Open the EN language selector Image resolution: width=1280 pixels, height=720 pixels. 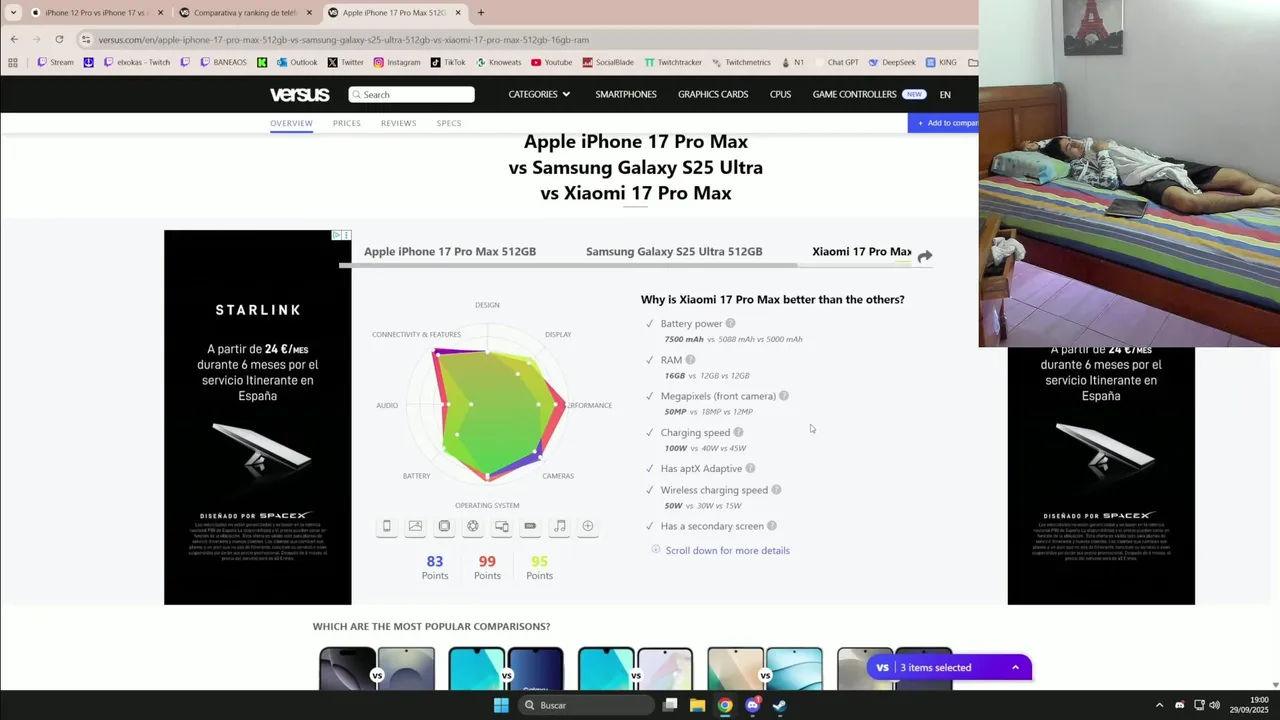tap(945, 94)
